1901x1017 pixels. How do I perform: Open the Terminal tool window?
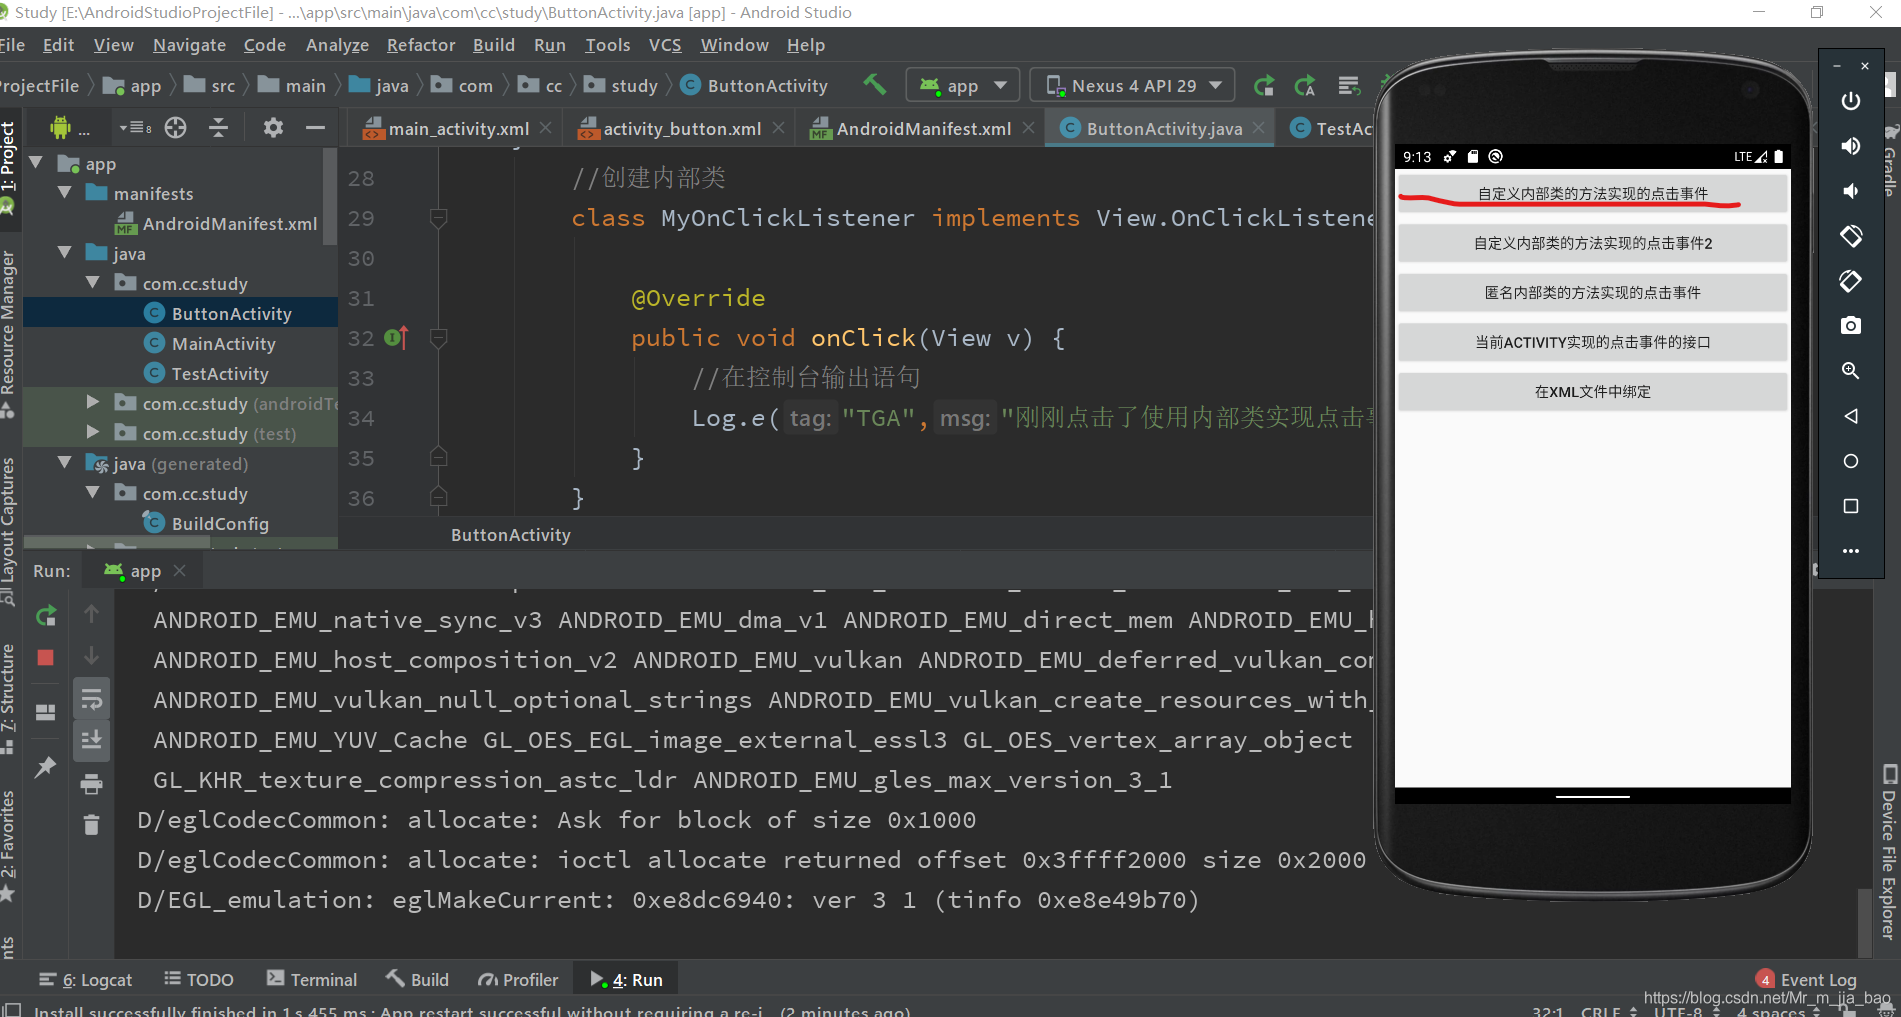tap(312, 980)
